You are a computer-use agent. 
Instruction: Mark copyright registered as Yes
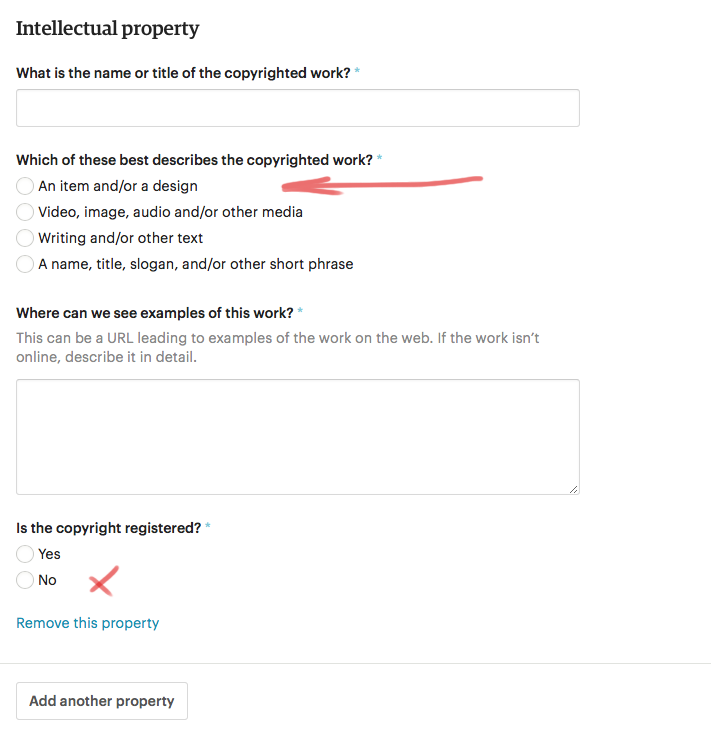tap(24, 554)
